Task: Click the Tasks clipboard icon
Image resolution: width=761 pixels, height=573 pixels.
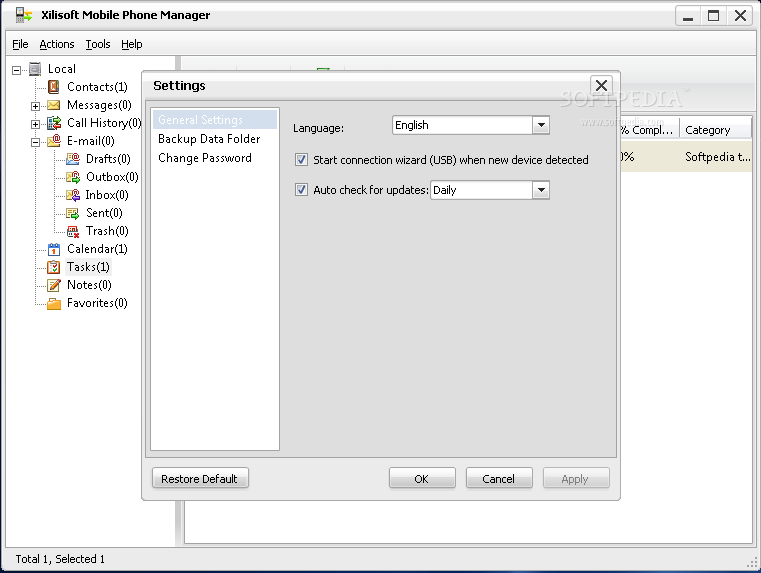Action: click(53, 267)
